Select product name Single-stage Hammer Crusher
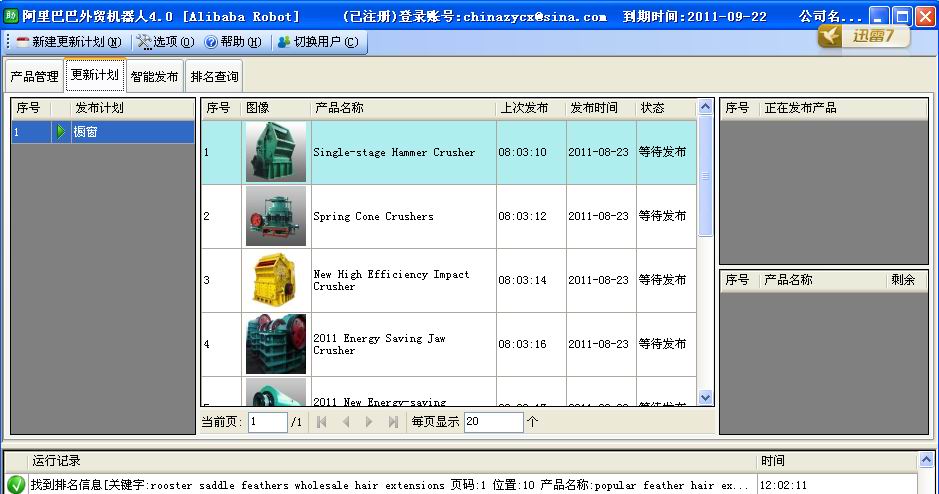Image resolution: width=939 pixels, height=494 pixels. pos(394,153)
